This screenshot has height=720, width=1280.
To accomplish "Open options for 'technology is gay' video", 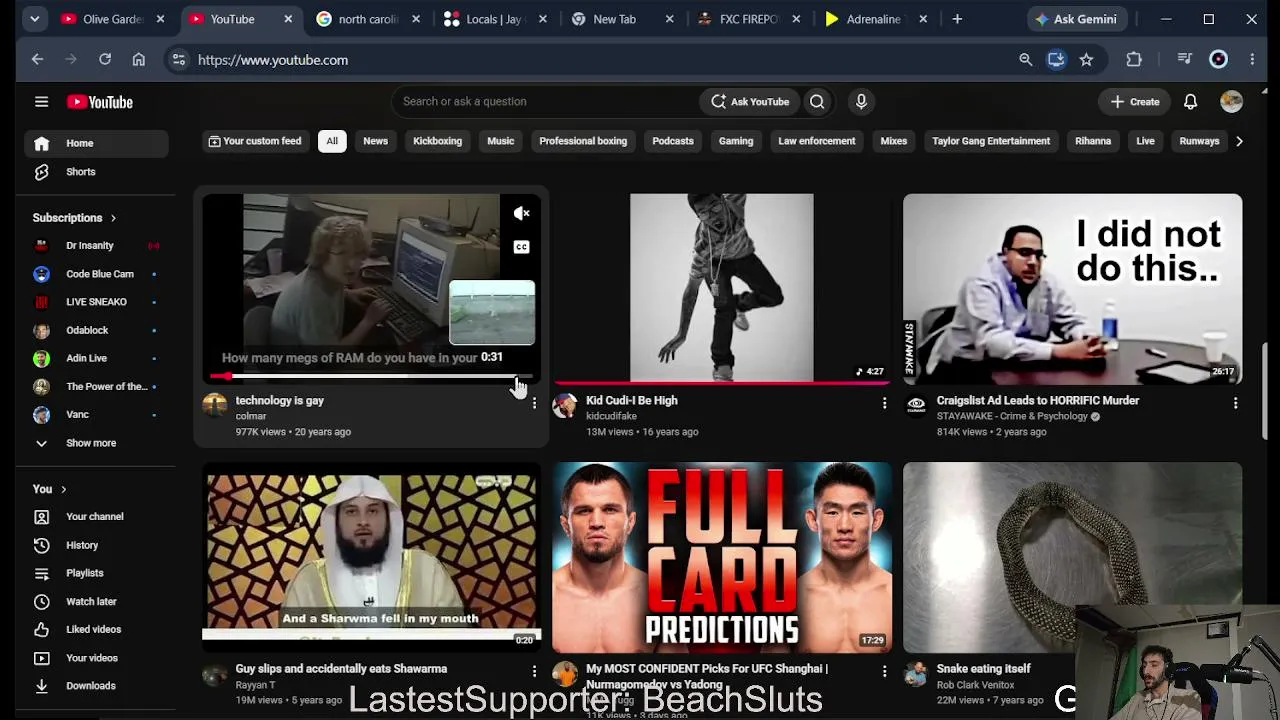I will [x=534, y=403].
